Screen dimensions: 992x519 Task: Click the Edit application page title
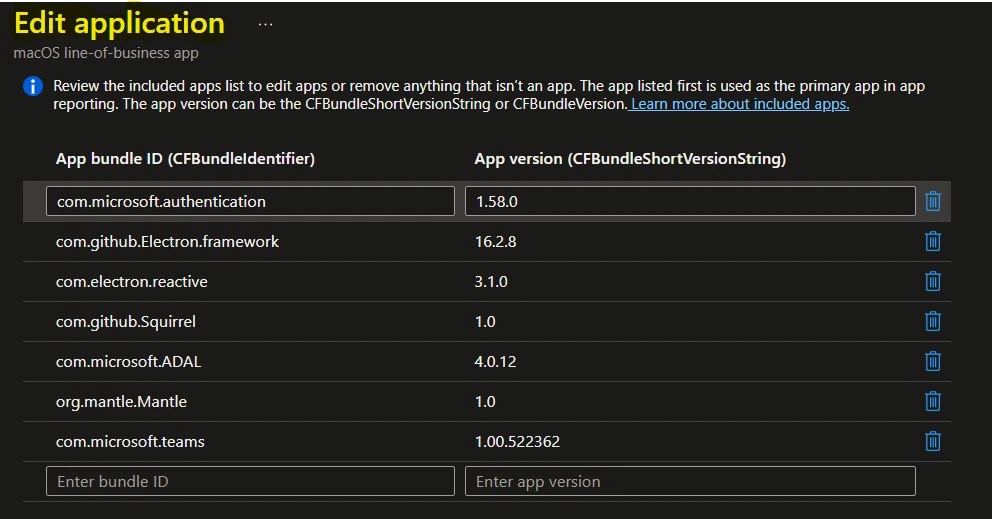tap(120, 23)
